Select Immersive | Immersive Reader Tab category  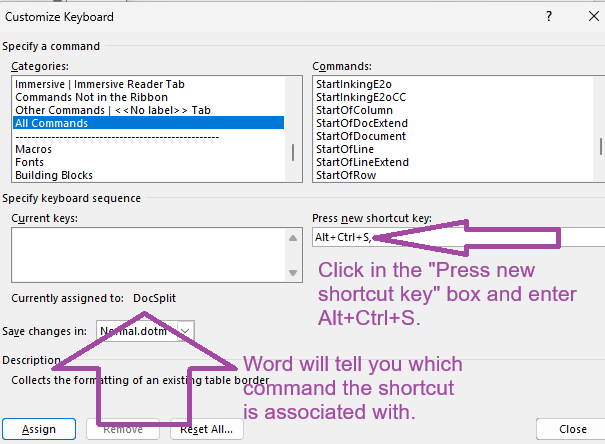tap(149, 84)
